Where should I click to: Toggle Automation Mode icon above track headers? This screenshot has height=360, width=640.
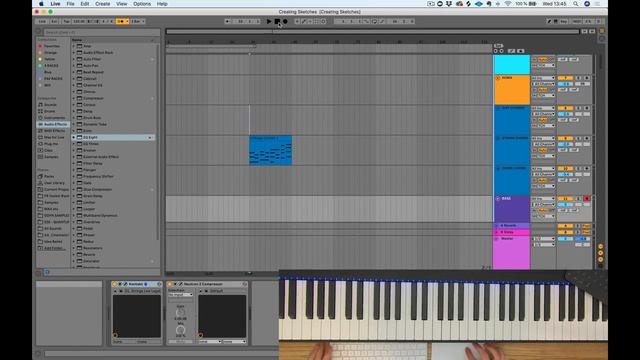coord(511,51)
